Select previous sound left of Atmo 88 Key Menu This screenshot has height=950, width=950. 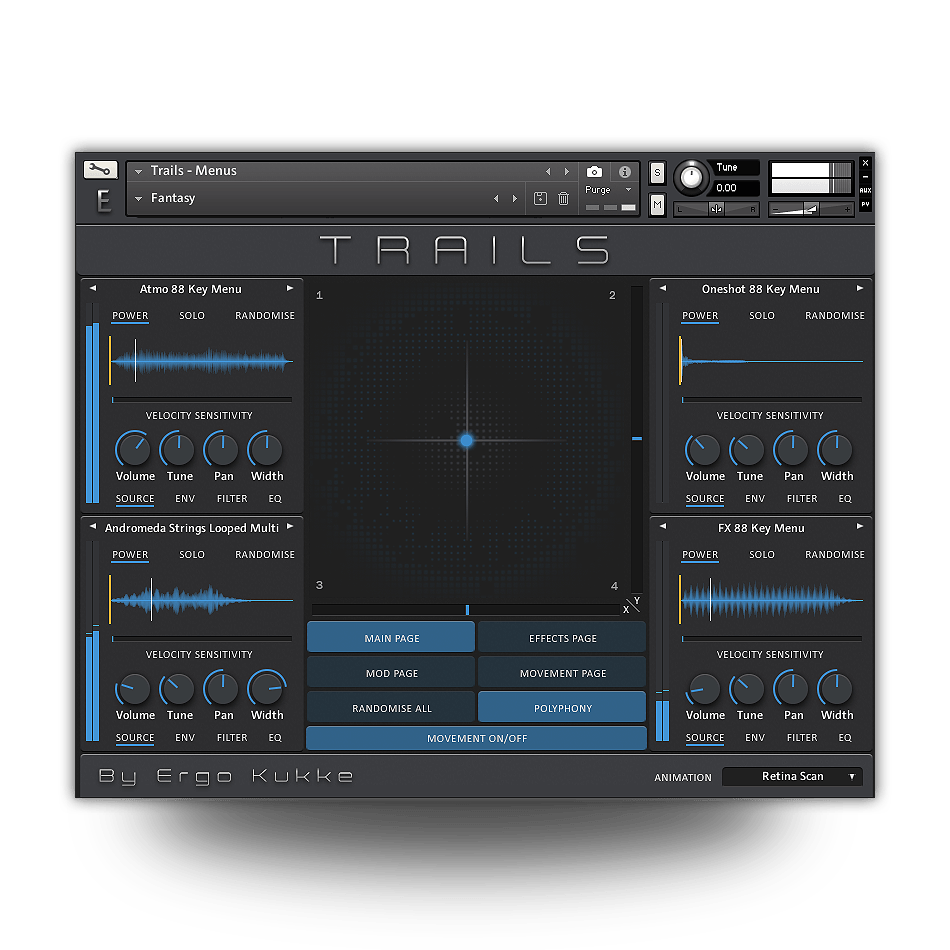[x=92, y=289]
